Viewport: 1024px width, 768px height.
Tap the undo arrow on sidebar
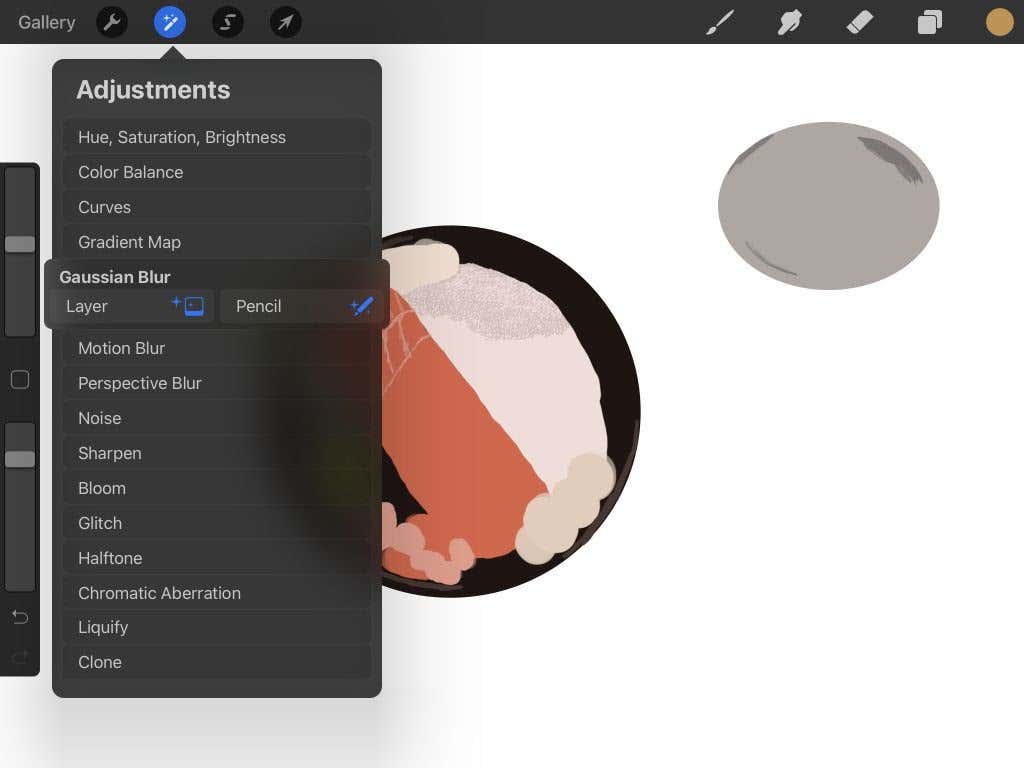pos(20,617)
